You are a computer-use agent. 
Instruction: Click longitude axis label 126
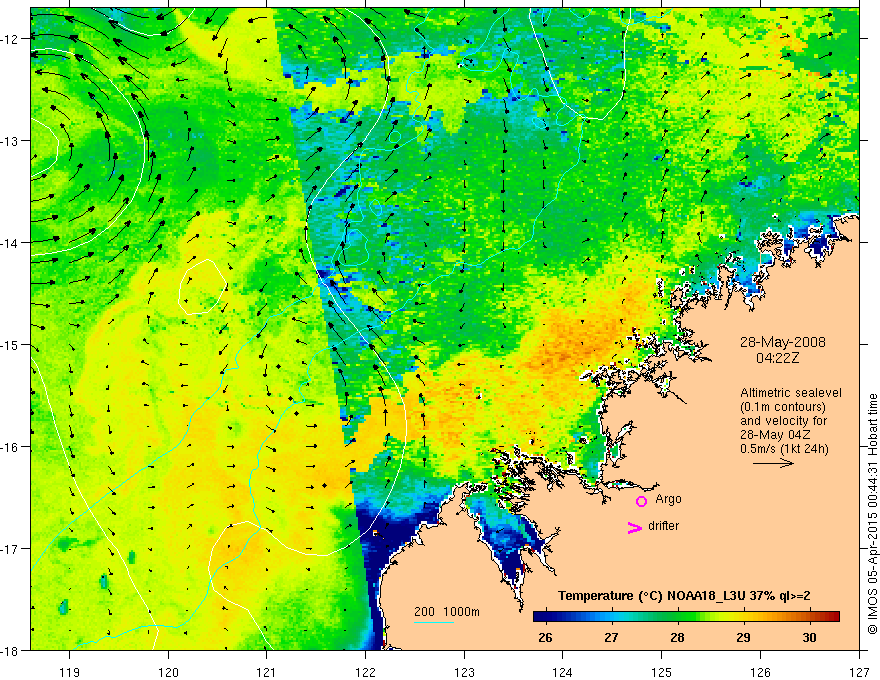point(760,672)
